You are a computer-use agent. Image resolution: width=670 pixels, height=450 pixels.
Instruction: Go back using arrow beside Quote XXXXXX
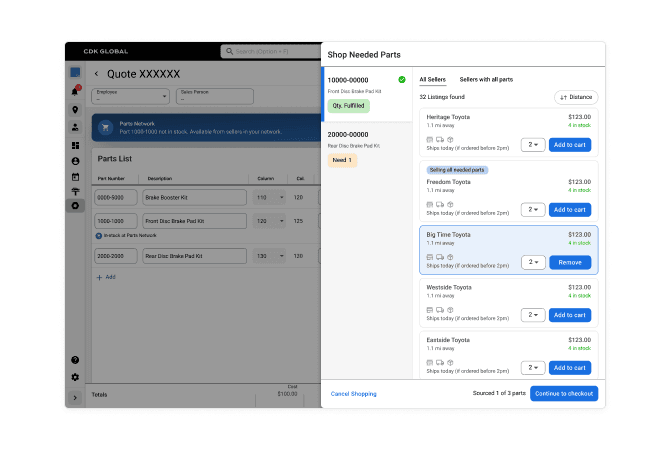(97, 74)
